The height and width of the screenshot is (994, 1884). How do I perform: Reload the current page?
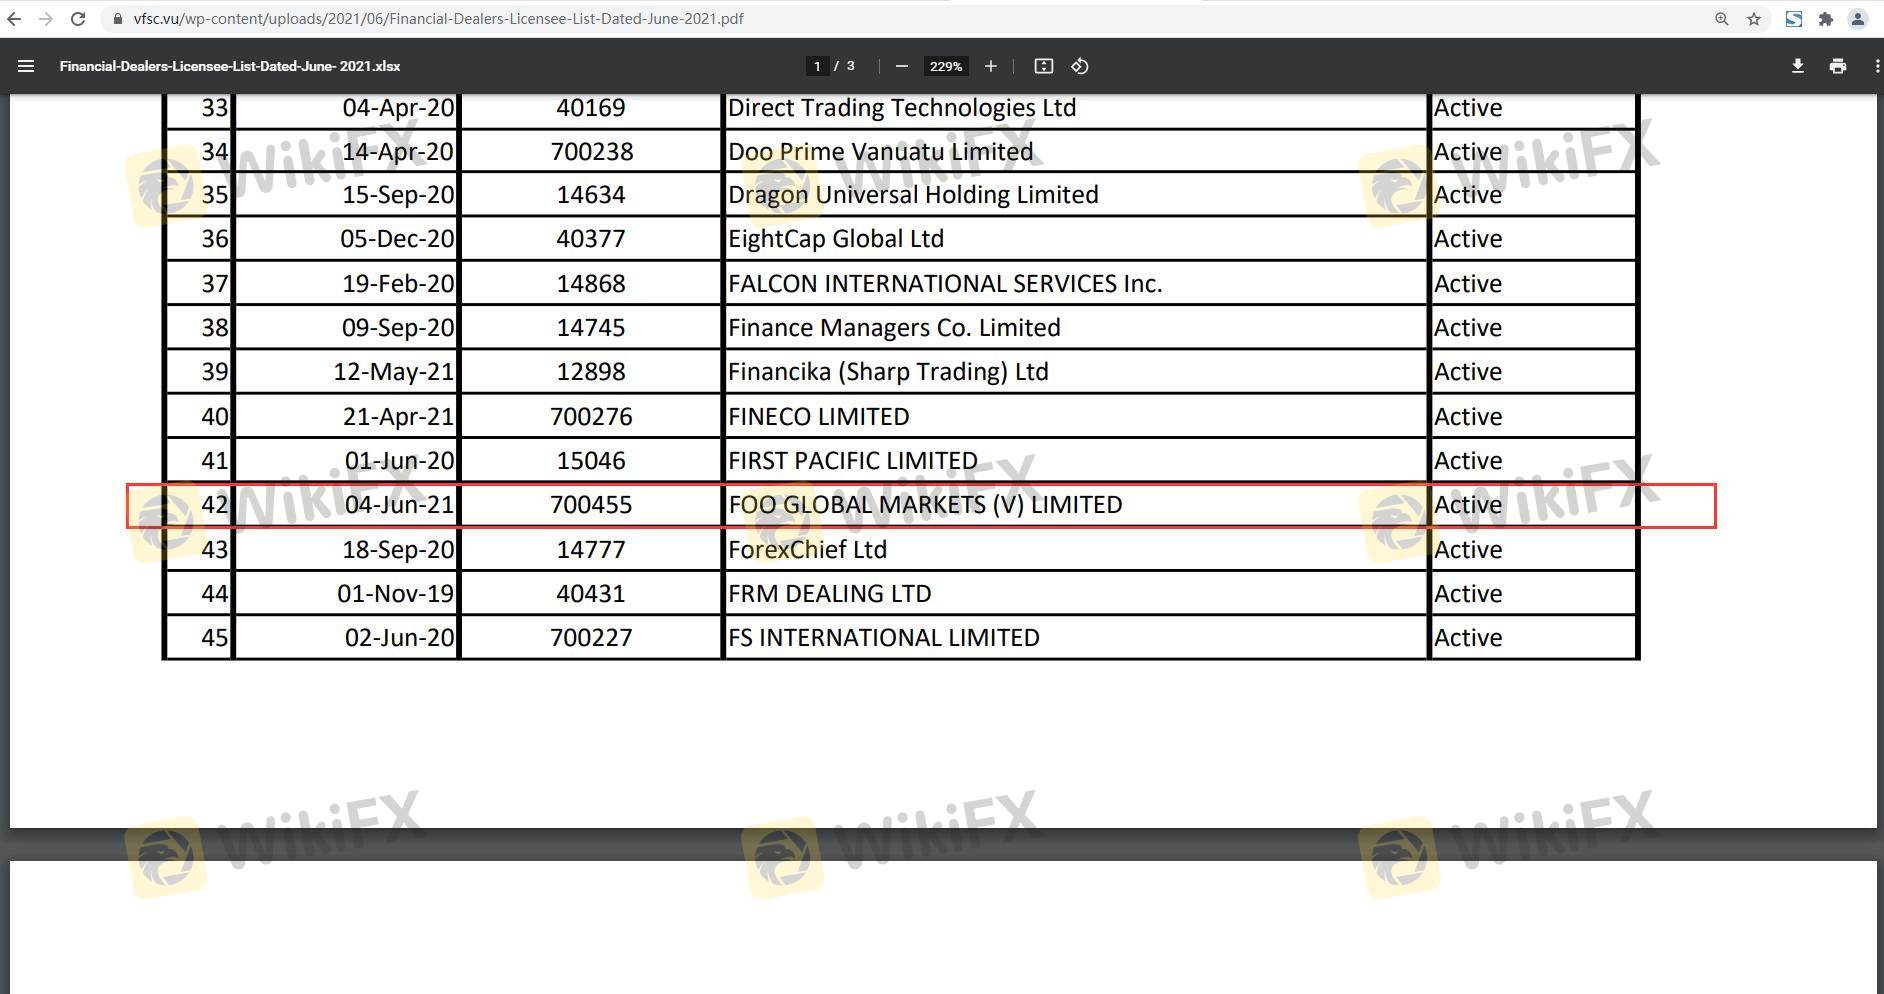(x=78, y=18)
